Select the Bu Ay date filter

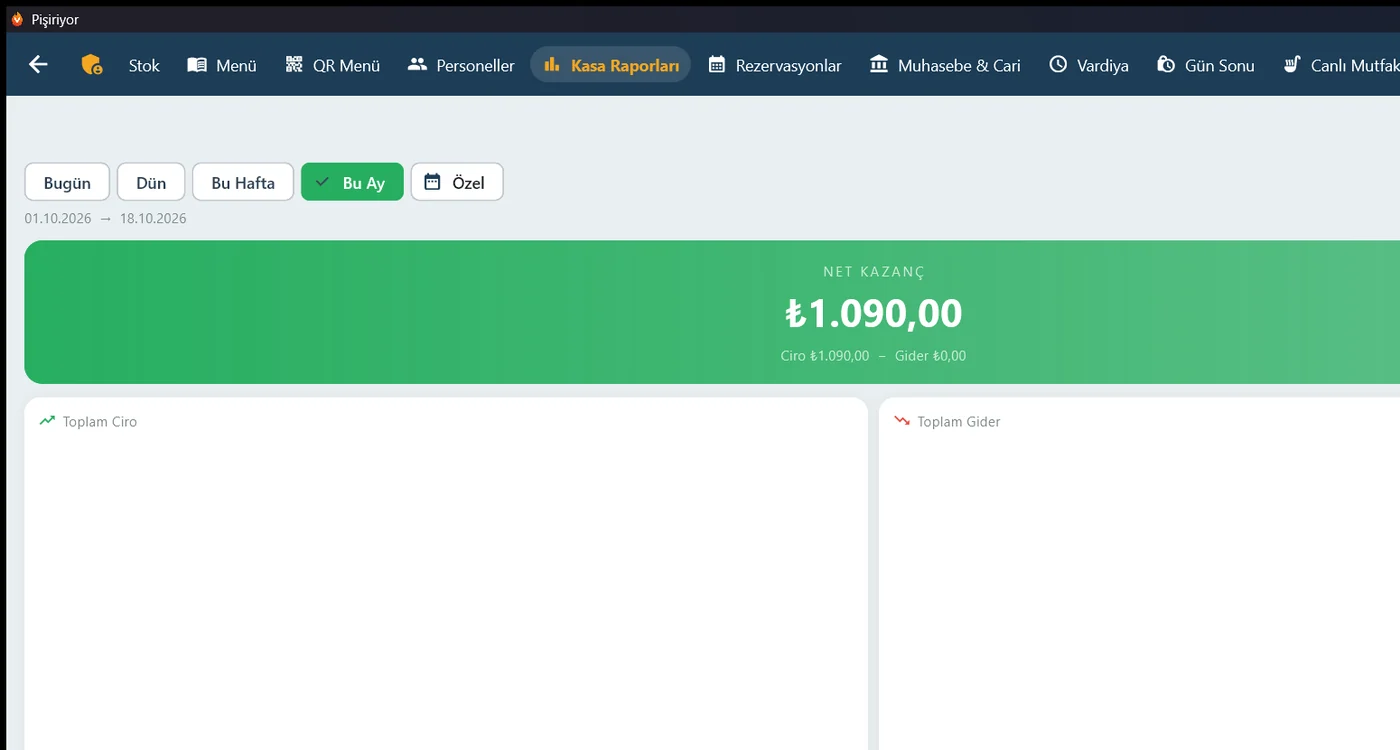[x=352, y=182]
